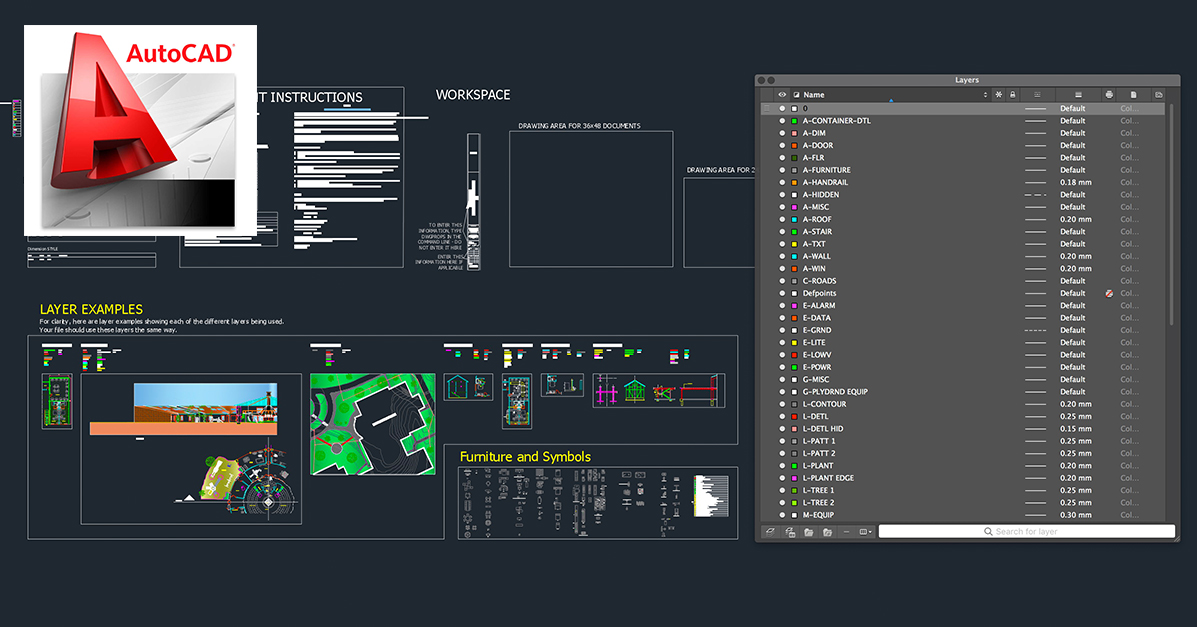Click the delete layer minus icon
Screen dimensions: 1197x627
click(846, 532)
